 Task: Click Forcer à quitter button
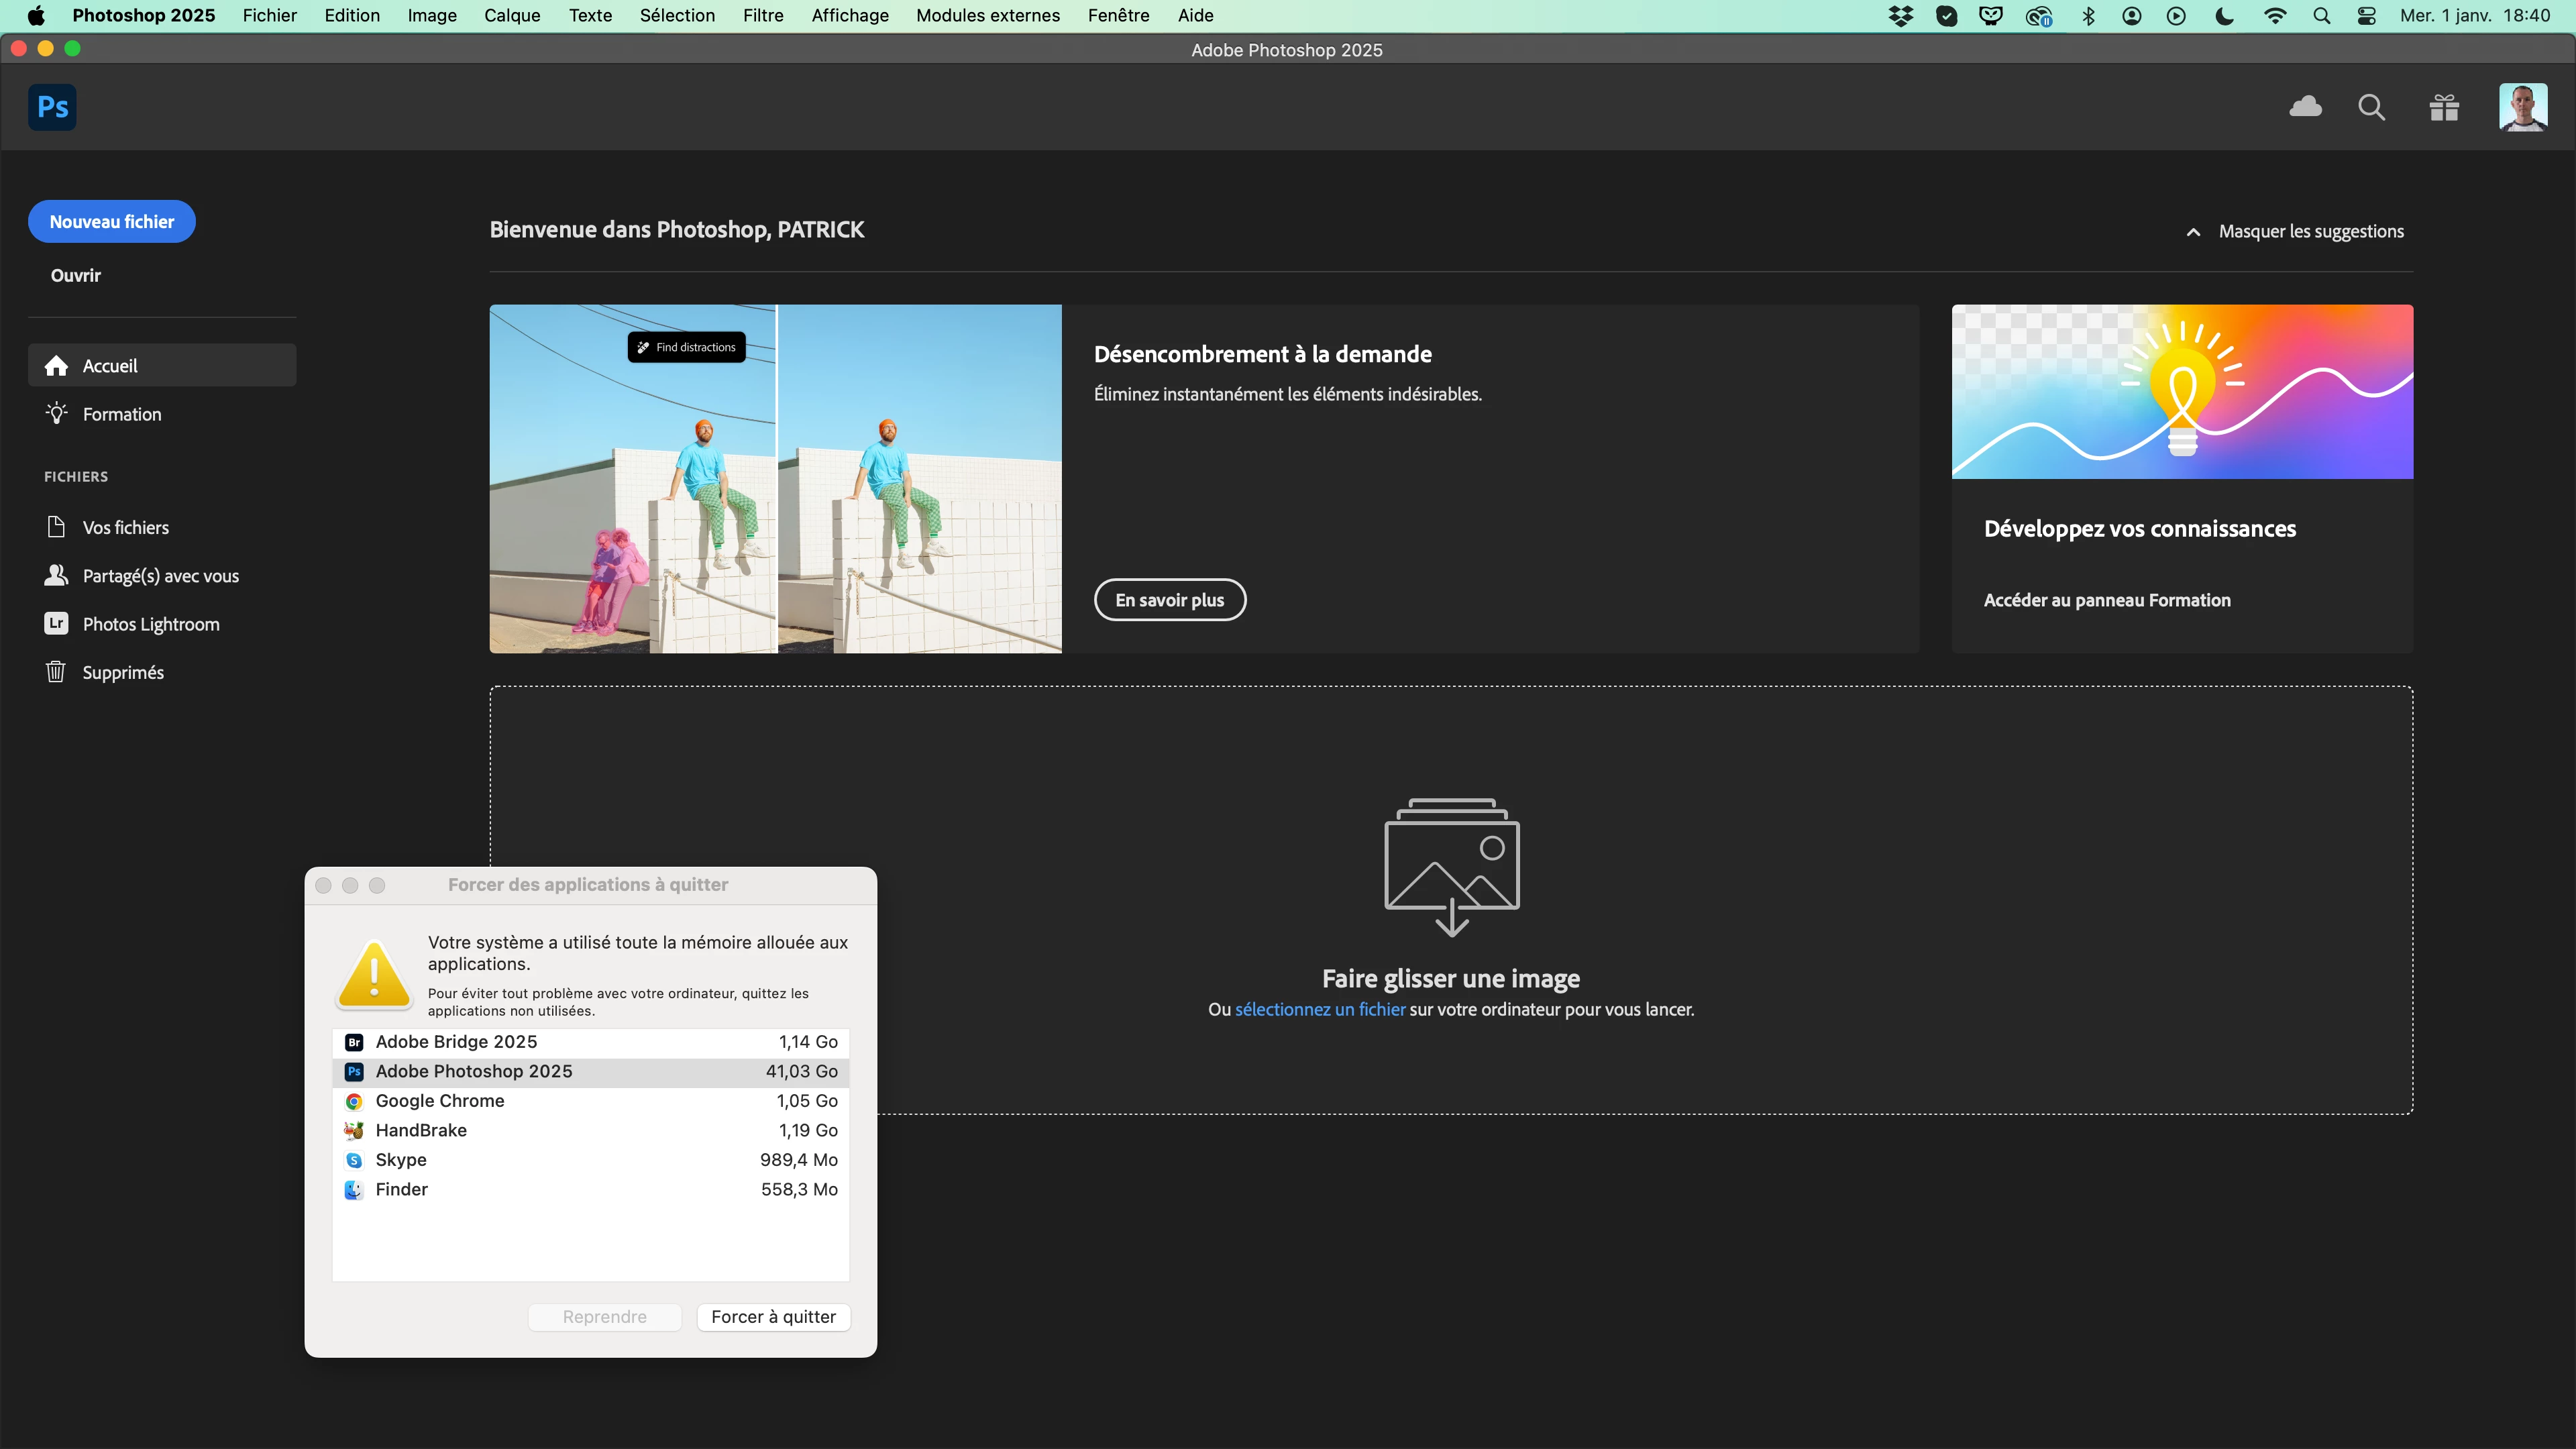(773, 1317)
